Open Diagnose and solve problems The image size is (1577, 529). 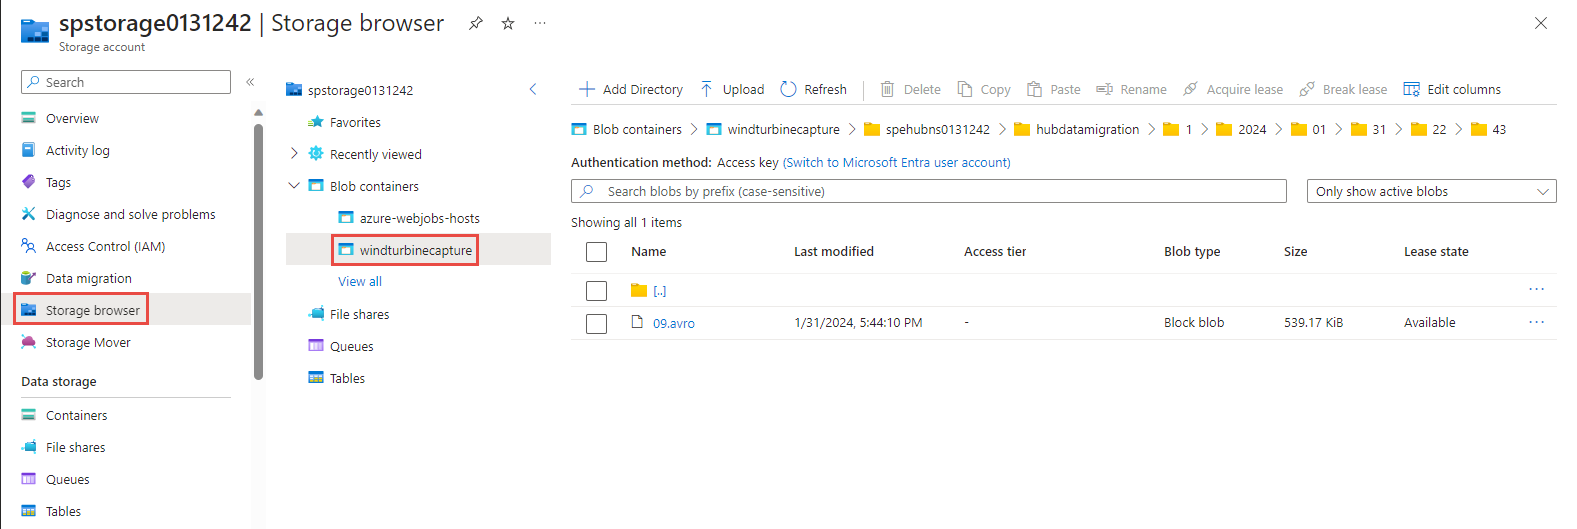130,214
